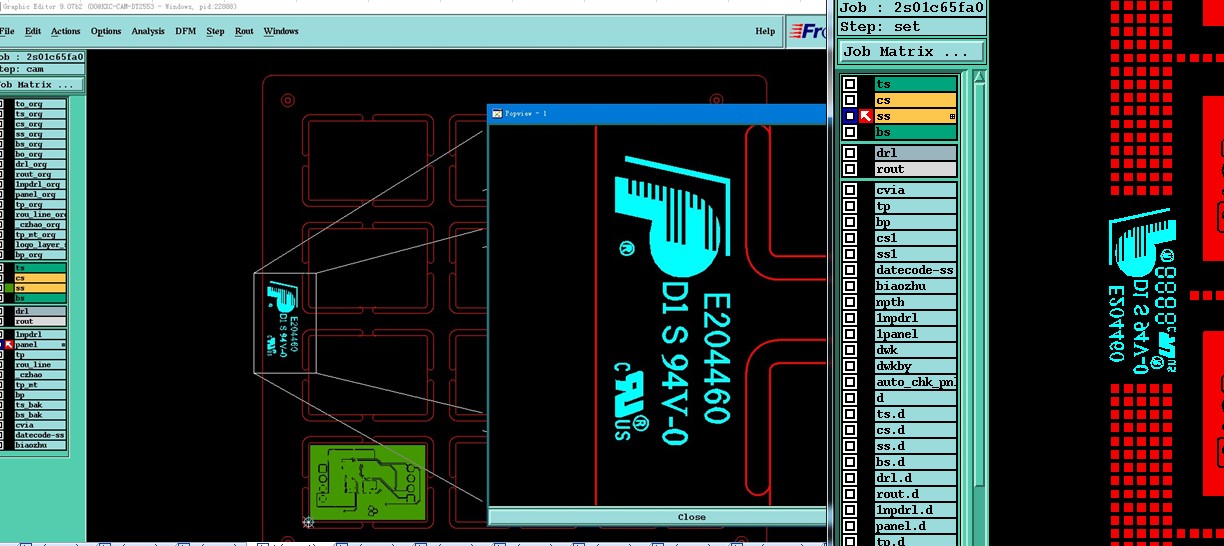Toggle the npth layer checkbox in right panel
The height and width of the screenshot is (546, 1224).
(x=850, y=302)
